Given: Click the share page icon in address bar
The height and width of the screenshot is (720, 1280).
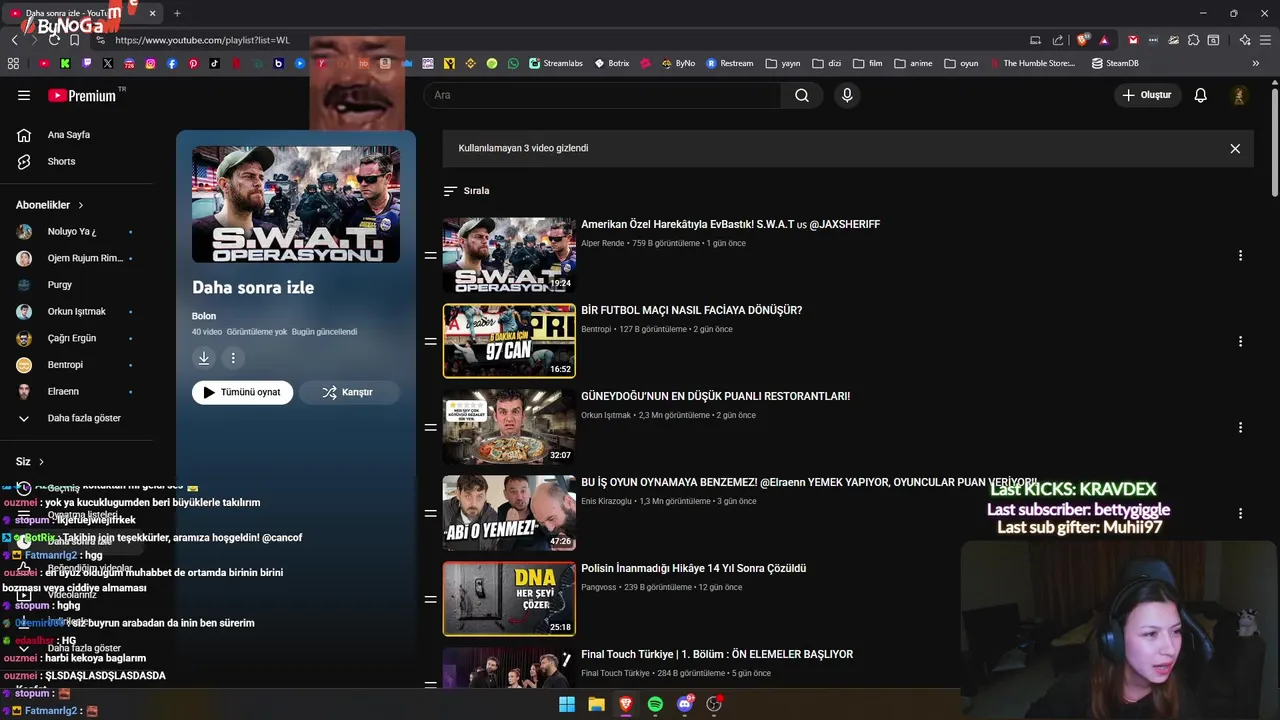Looking at the screenshot, I should [1058, 40].
